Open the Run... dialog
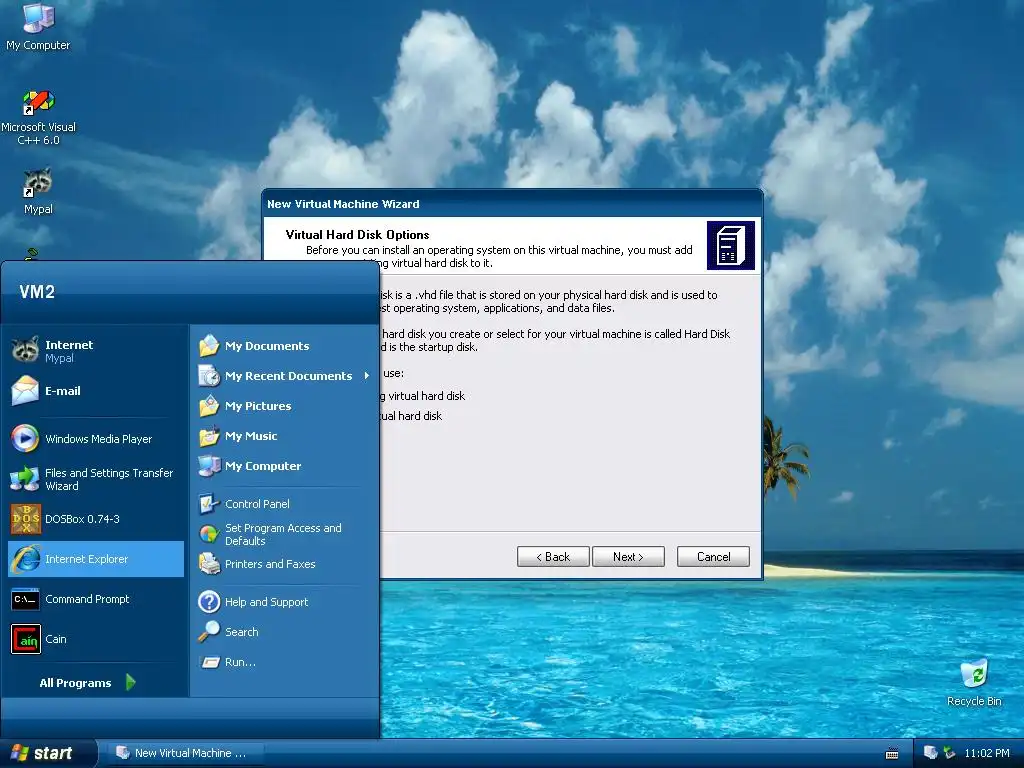Image resolution: width=1024 pixels, height=768 pixels. tap(285, 662)
